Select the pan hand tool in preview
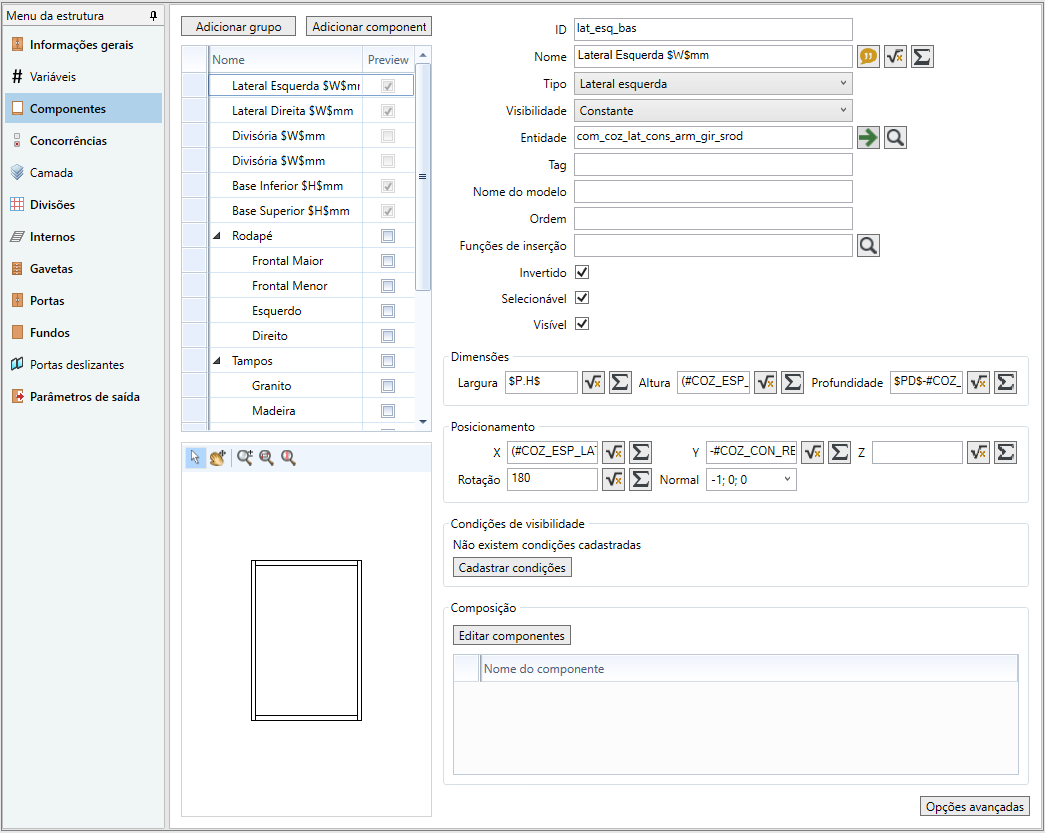Image resolution: width=1052 pixels, height=838 pixels. tap(217, 458)
